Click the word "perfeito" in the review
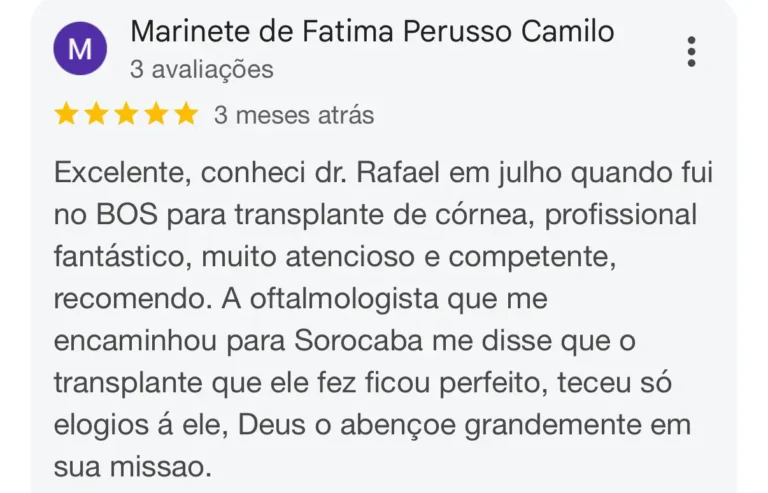 (x=486, y=383)
